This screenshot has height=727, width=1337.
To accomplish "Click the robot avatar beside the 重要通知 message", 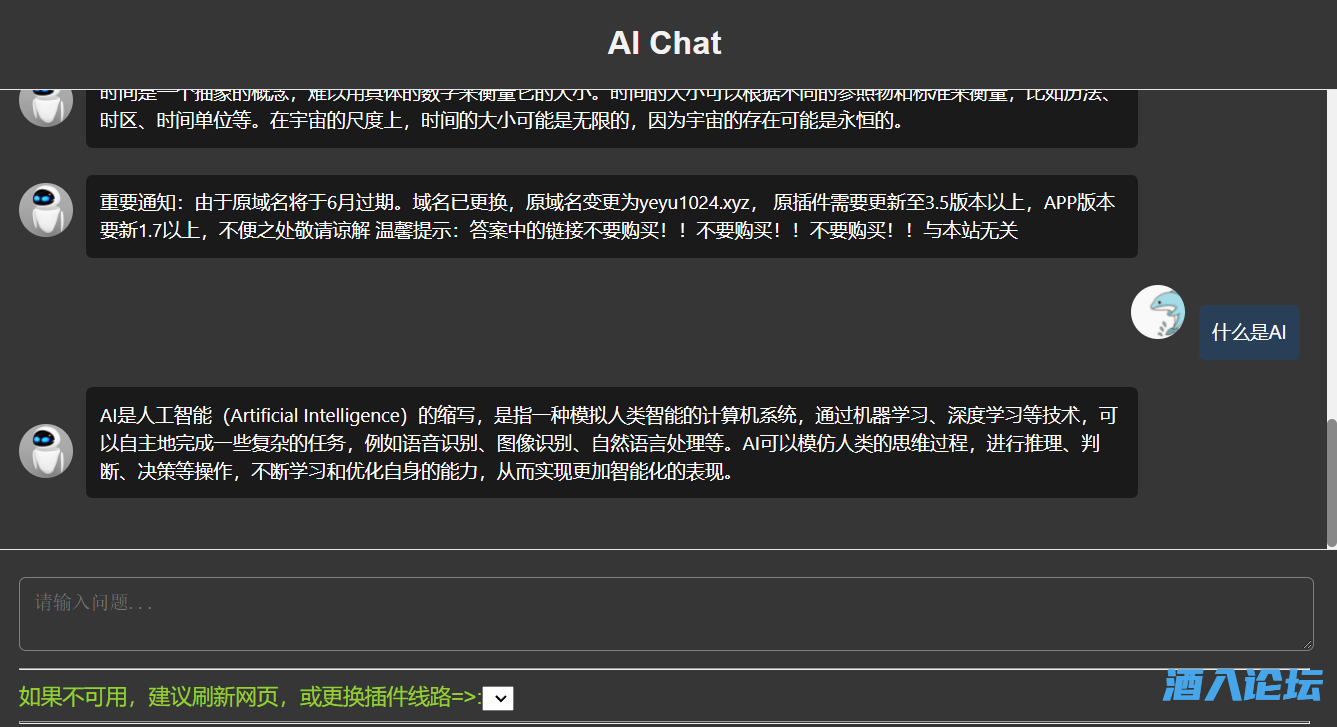I will (x=46, y=210).
